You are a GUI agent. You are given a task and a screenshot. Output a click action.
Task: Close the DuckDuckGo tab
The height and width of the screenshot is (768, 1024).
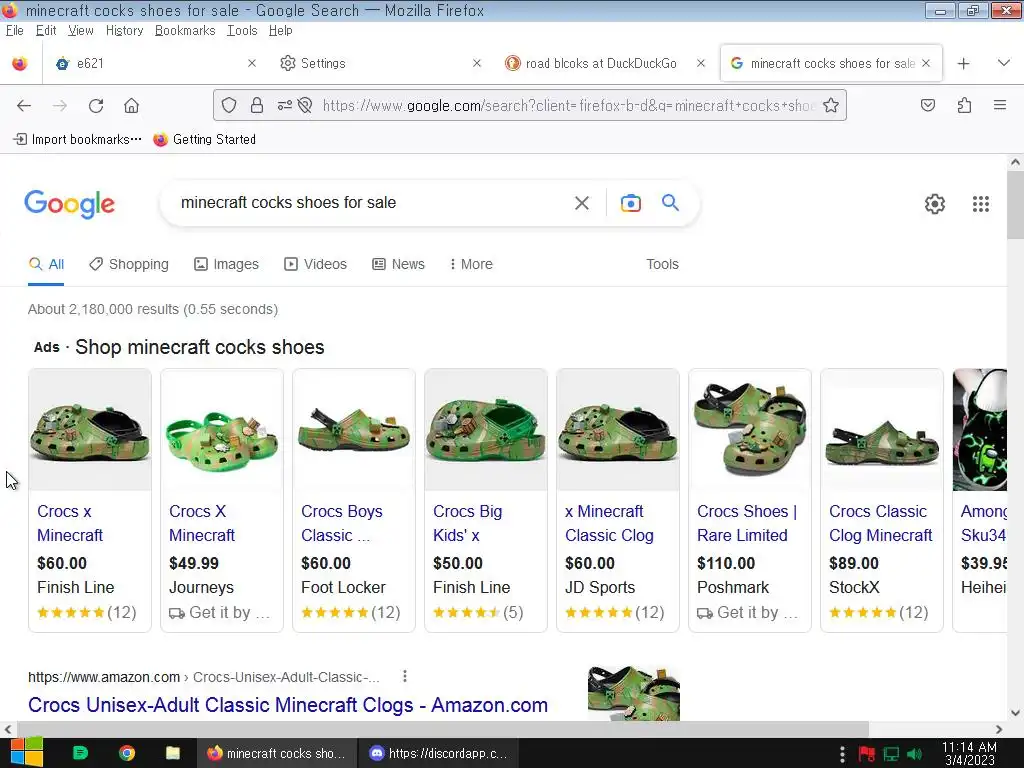pos(701,63)
